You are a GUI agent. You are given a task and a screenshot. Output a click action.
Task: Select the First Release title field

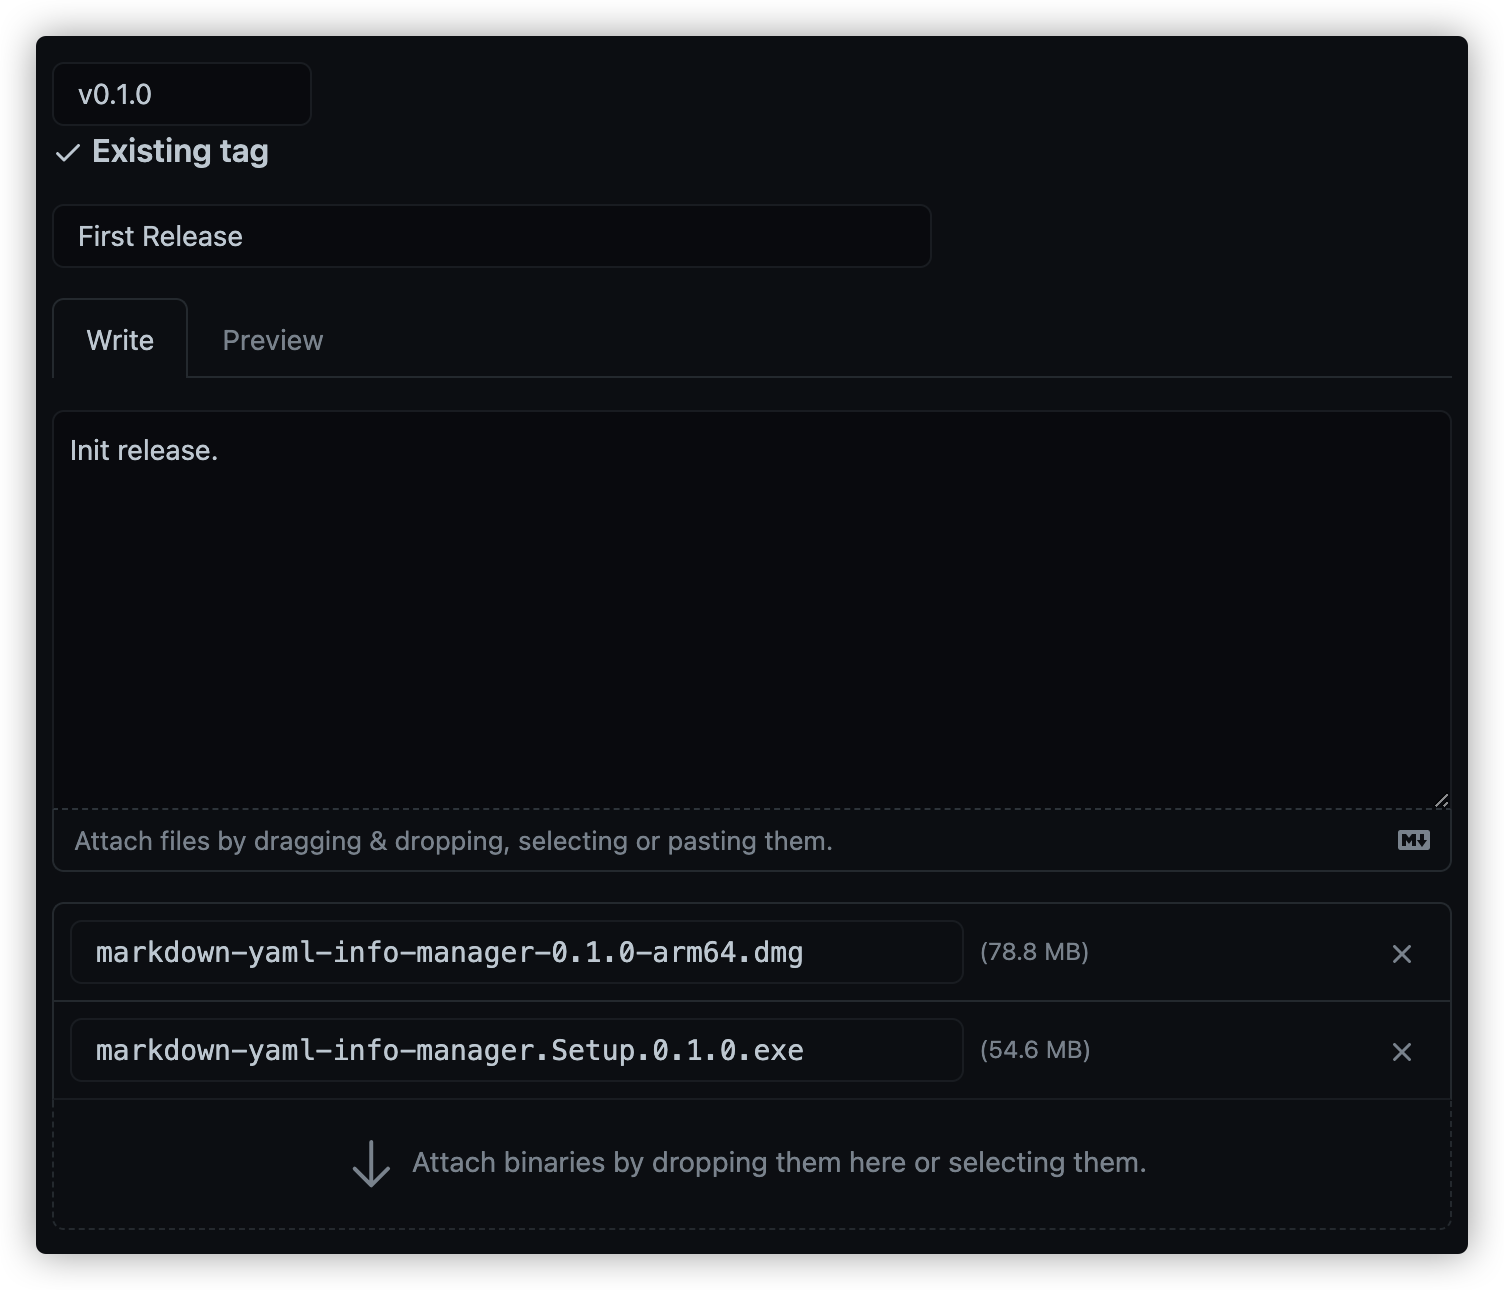point(491,236)
